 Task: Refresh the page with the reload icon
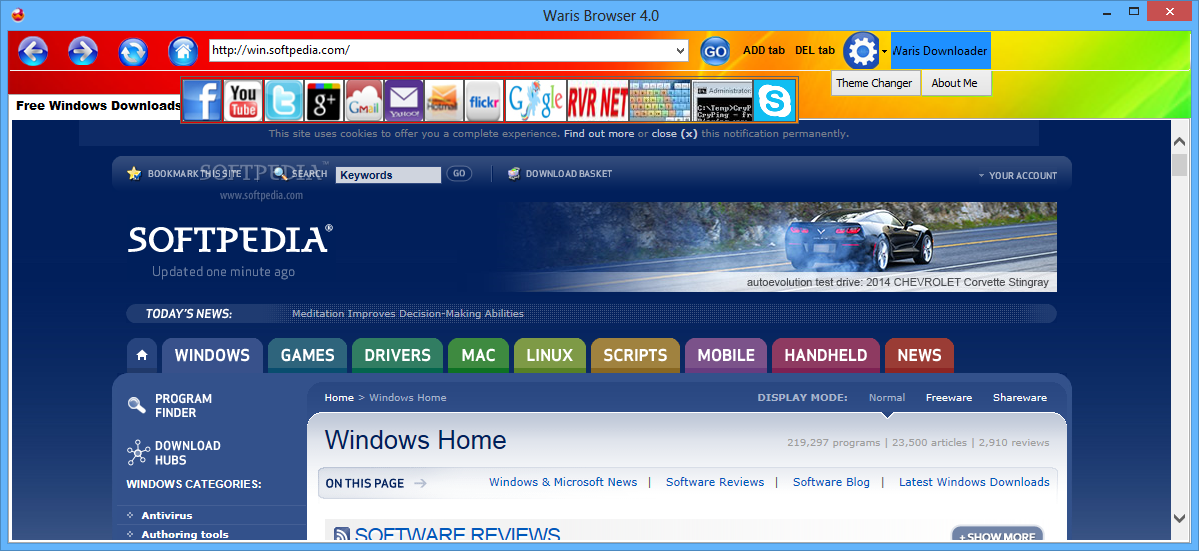pos(132,52)
